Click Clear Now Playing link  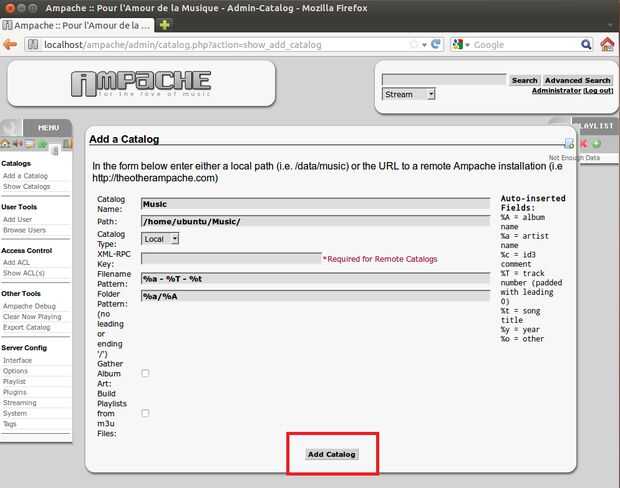click(32, 316)
